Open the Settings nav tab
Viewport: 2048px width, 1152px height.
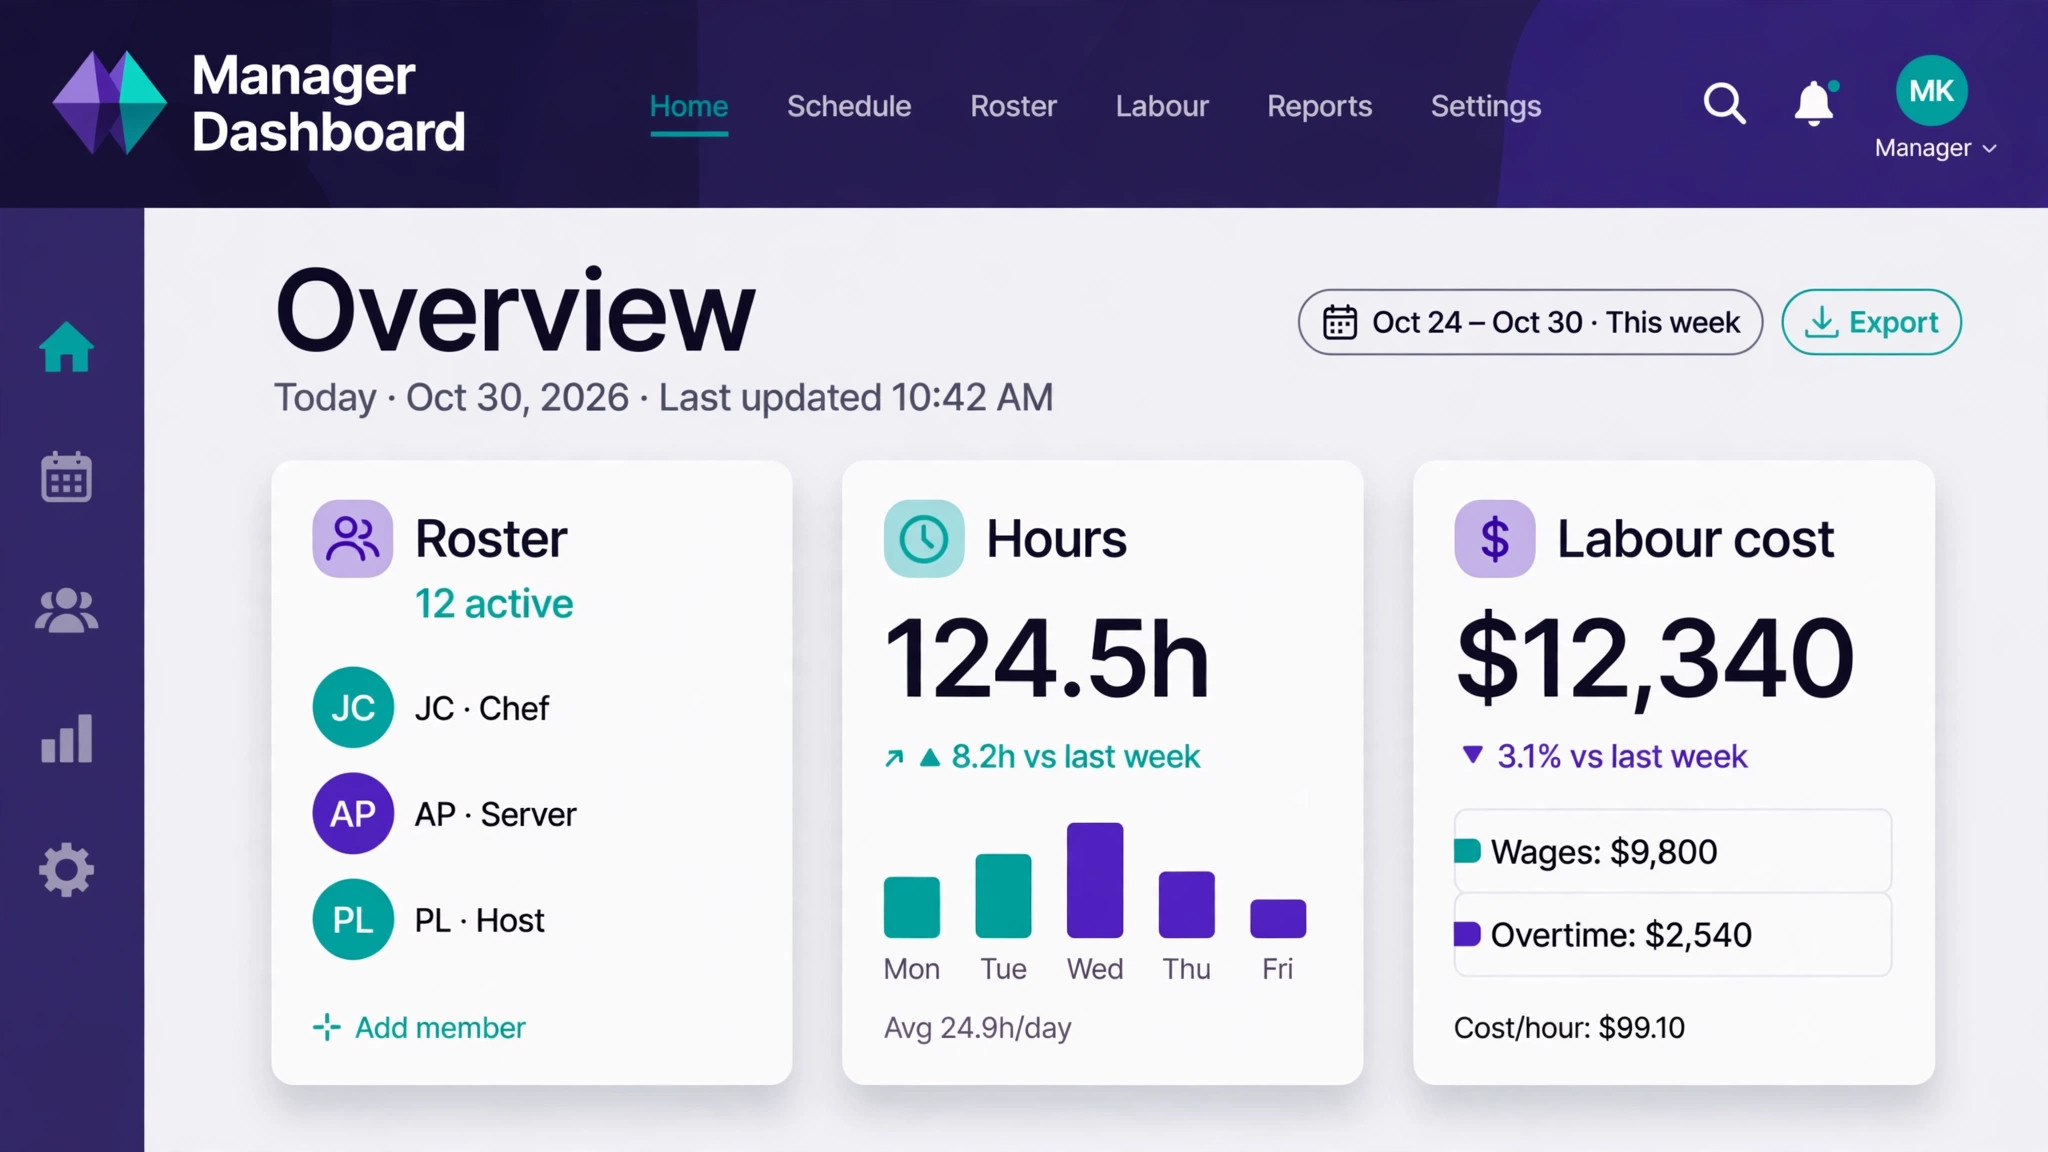(1486, 106)
